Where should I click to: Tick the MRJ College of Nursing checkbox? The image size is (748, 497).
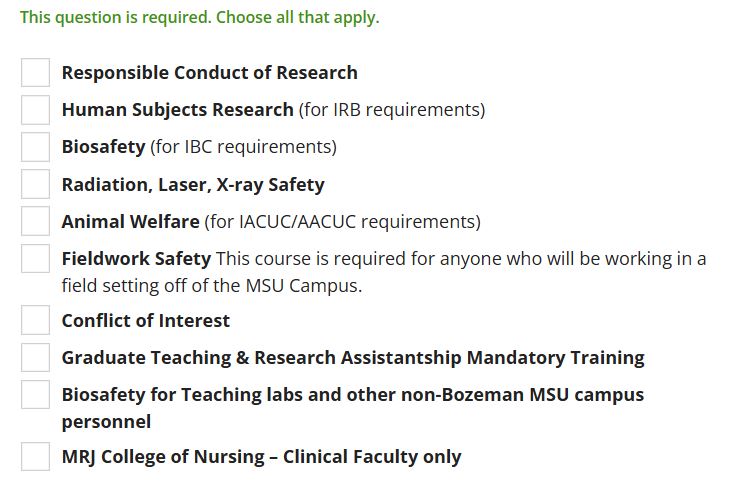tap(36, 457)
